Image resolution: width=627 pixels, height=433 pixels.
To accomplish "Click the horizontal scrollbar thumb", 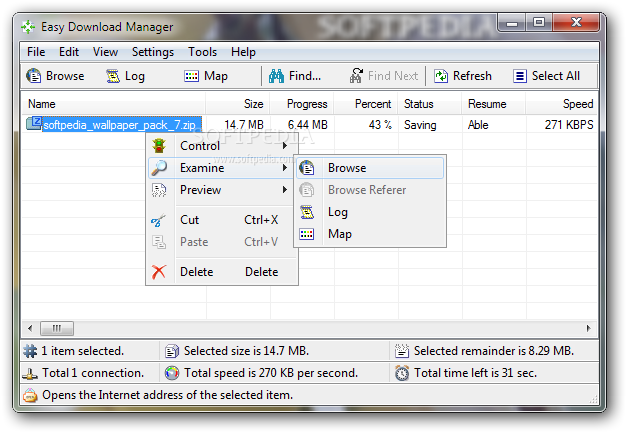I will pyautogui.click(x=57, y=328).
